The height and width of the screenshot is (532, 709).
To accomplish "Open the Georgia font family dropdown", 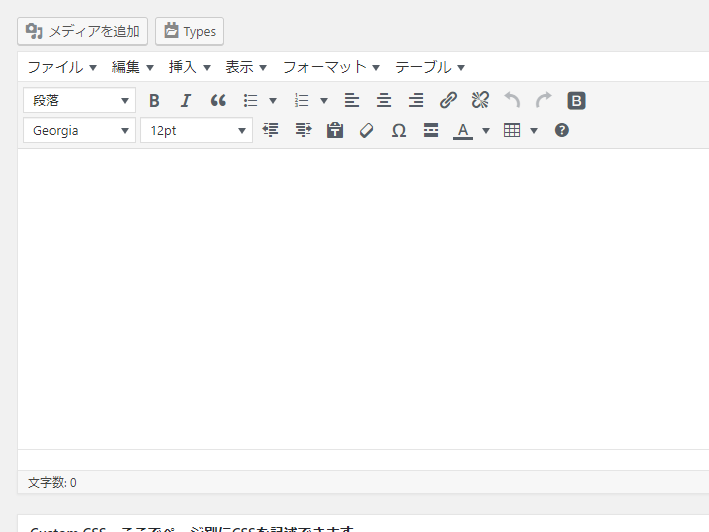I will coord(79,130).
